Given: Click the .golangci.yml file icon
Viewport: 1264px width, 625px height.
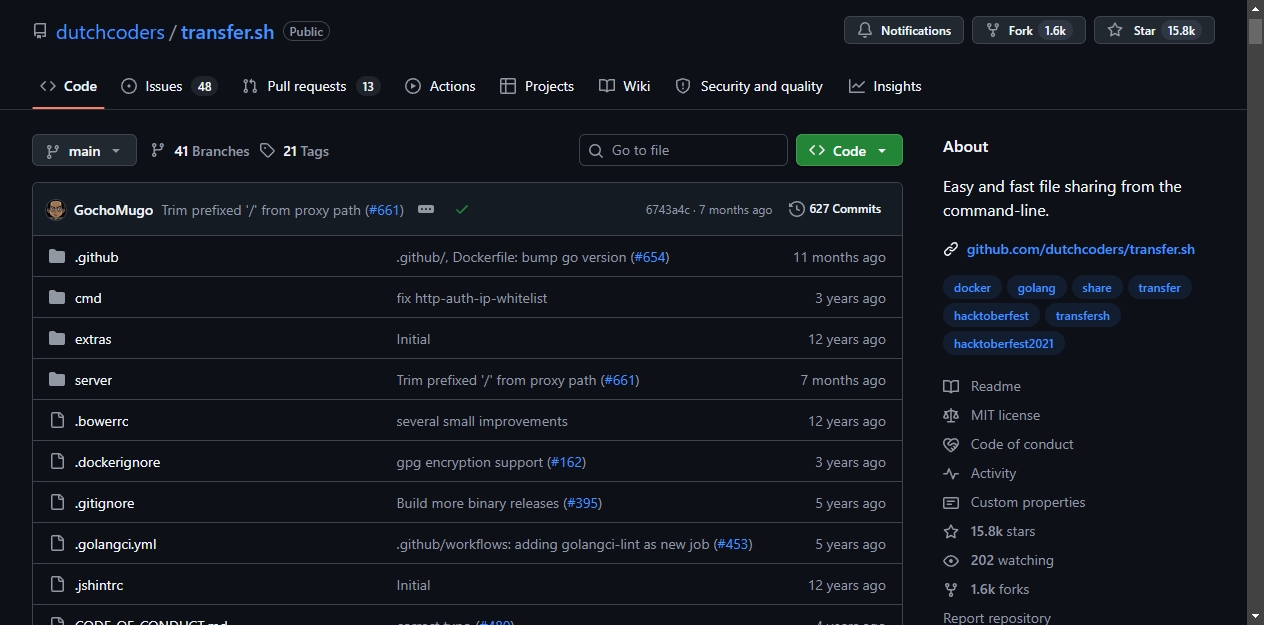Looking at the screenshot, I should 57,544.
